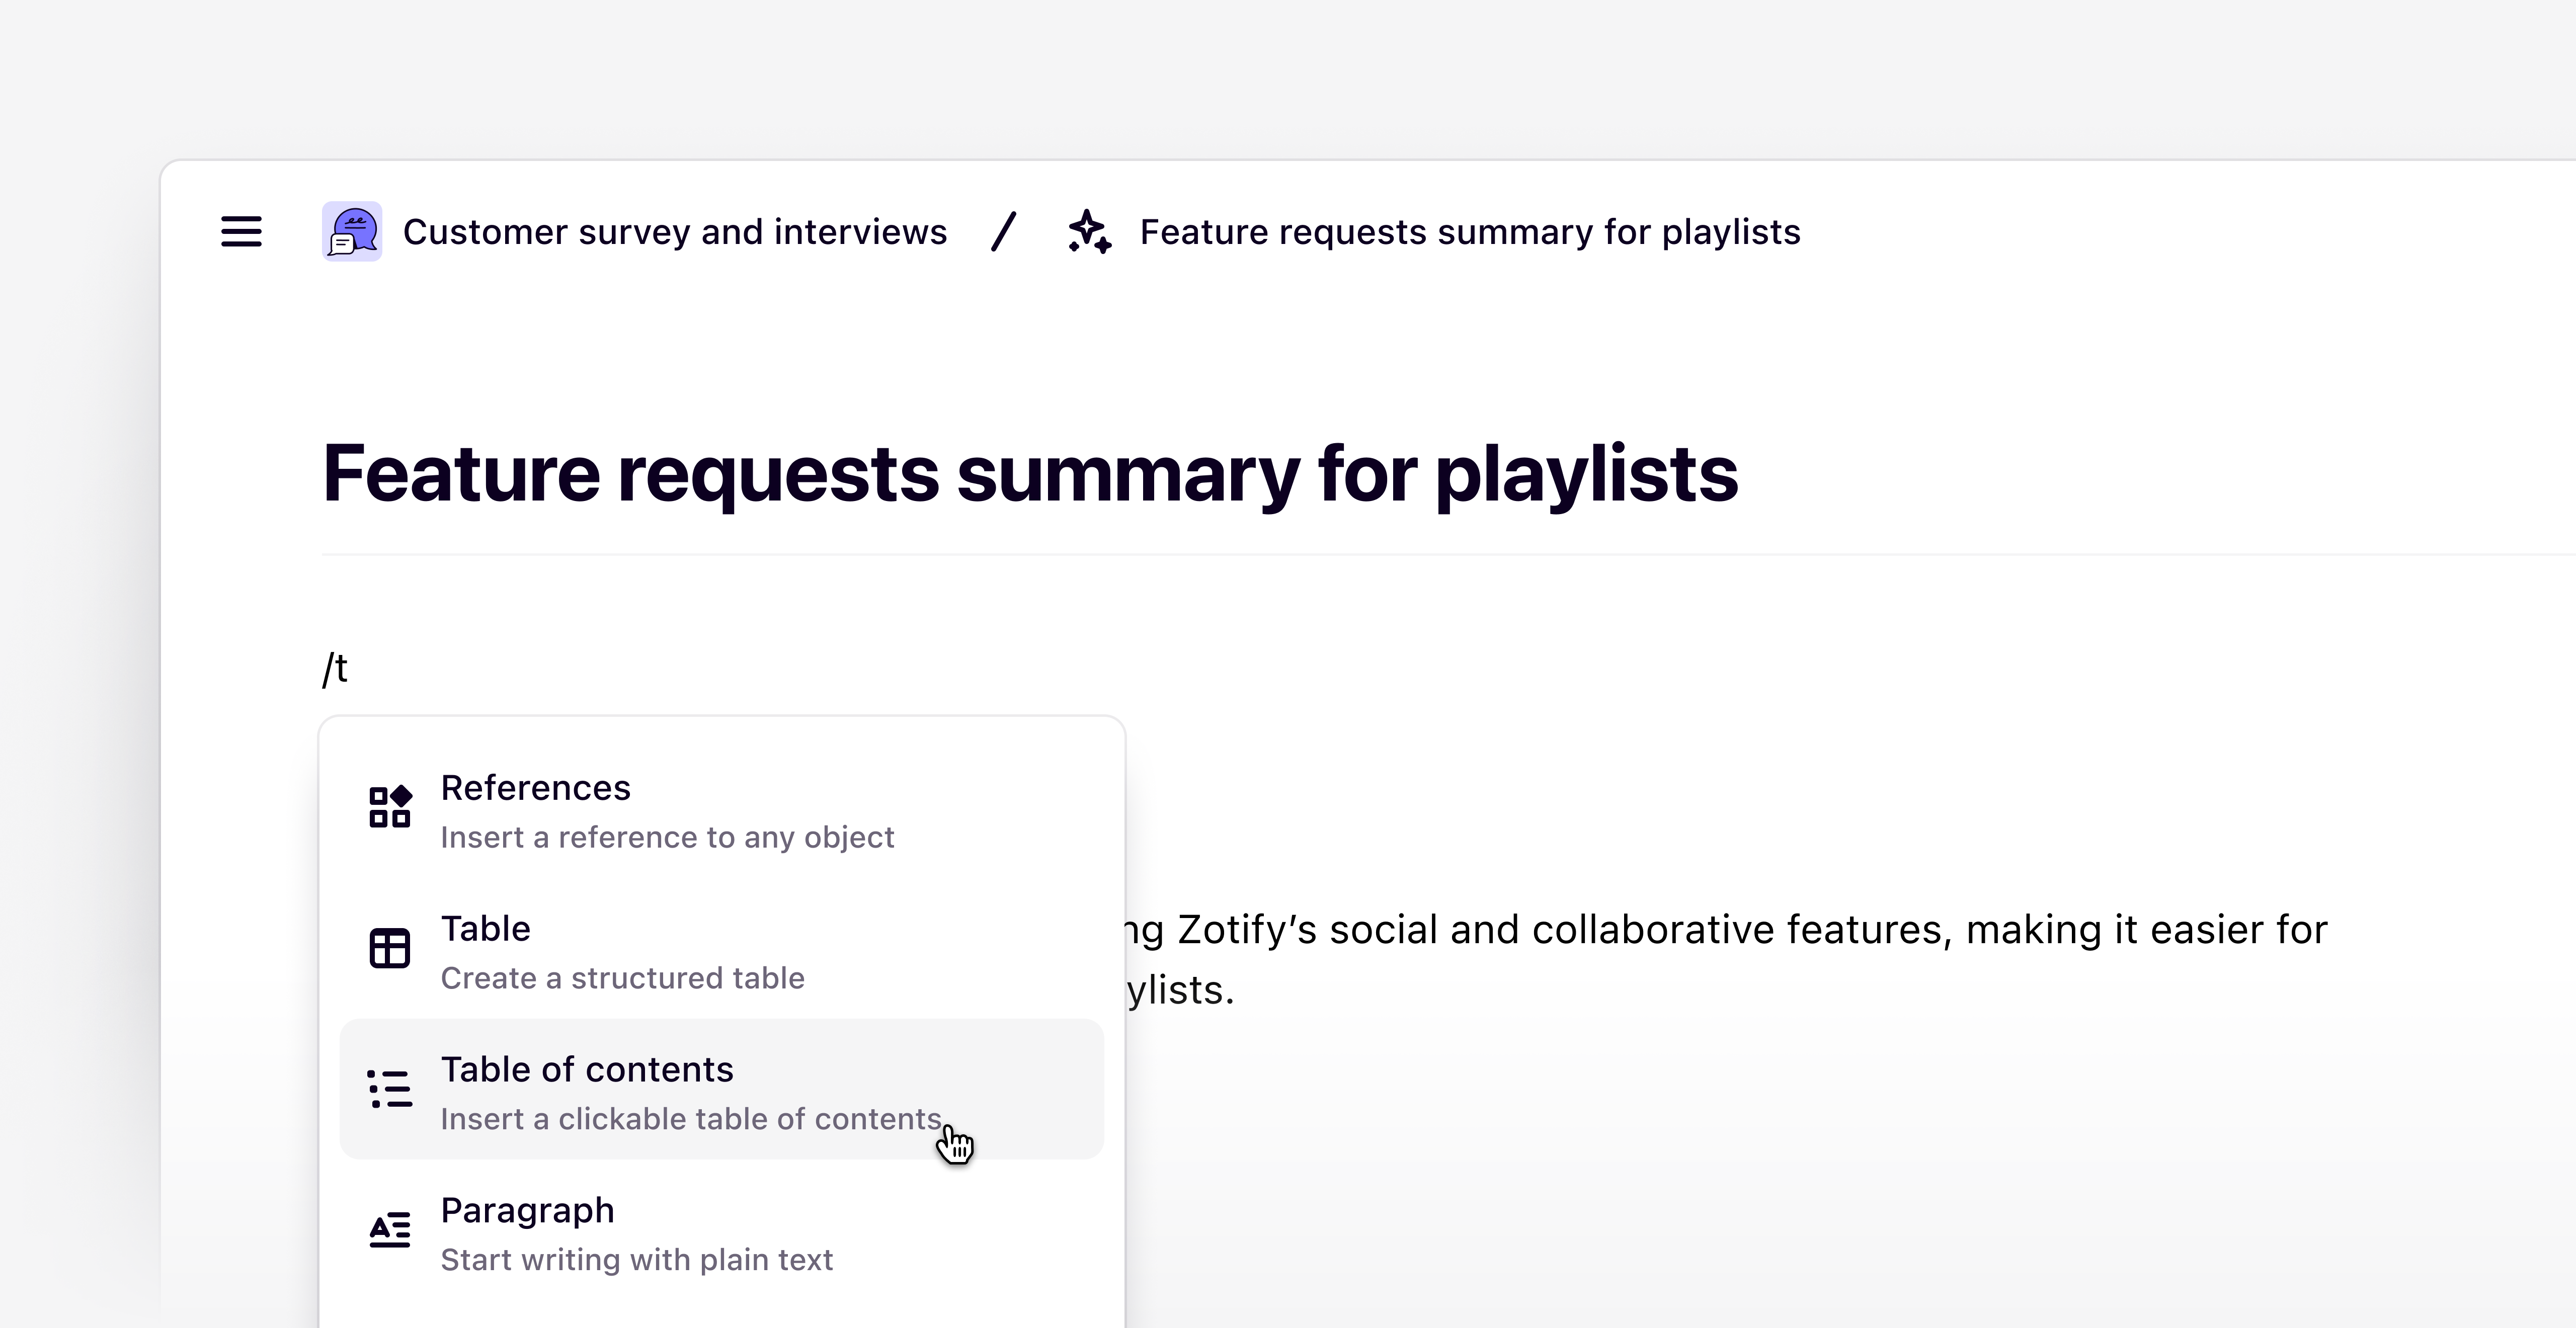Select the References menu option

pyautogui.click(x=536, y=788)
